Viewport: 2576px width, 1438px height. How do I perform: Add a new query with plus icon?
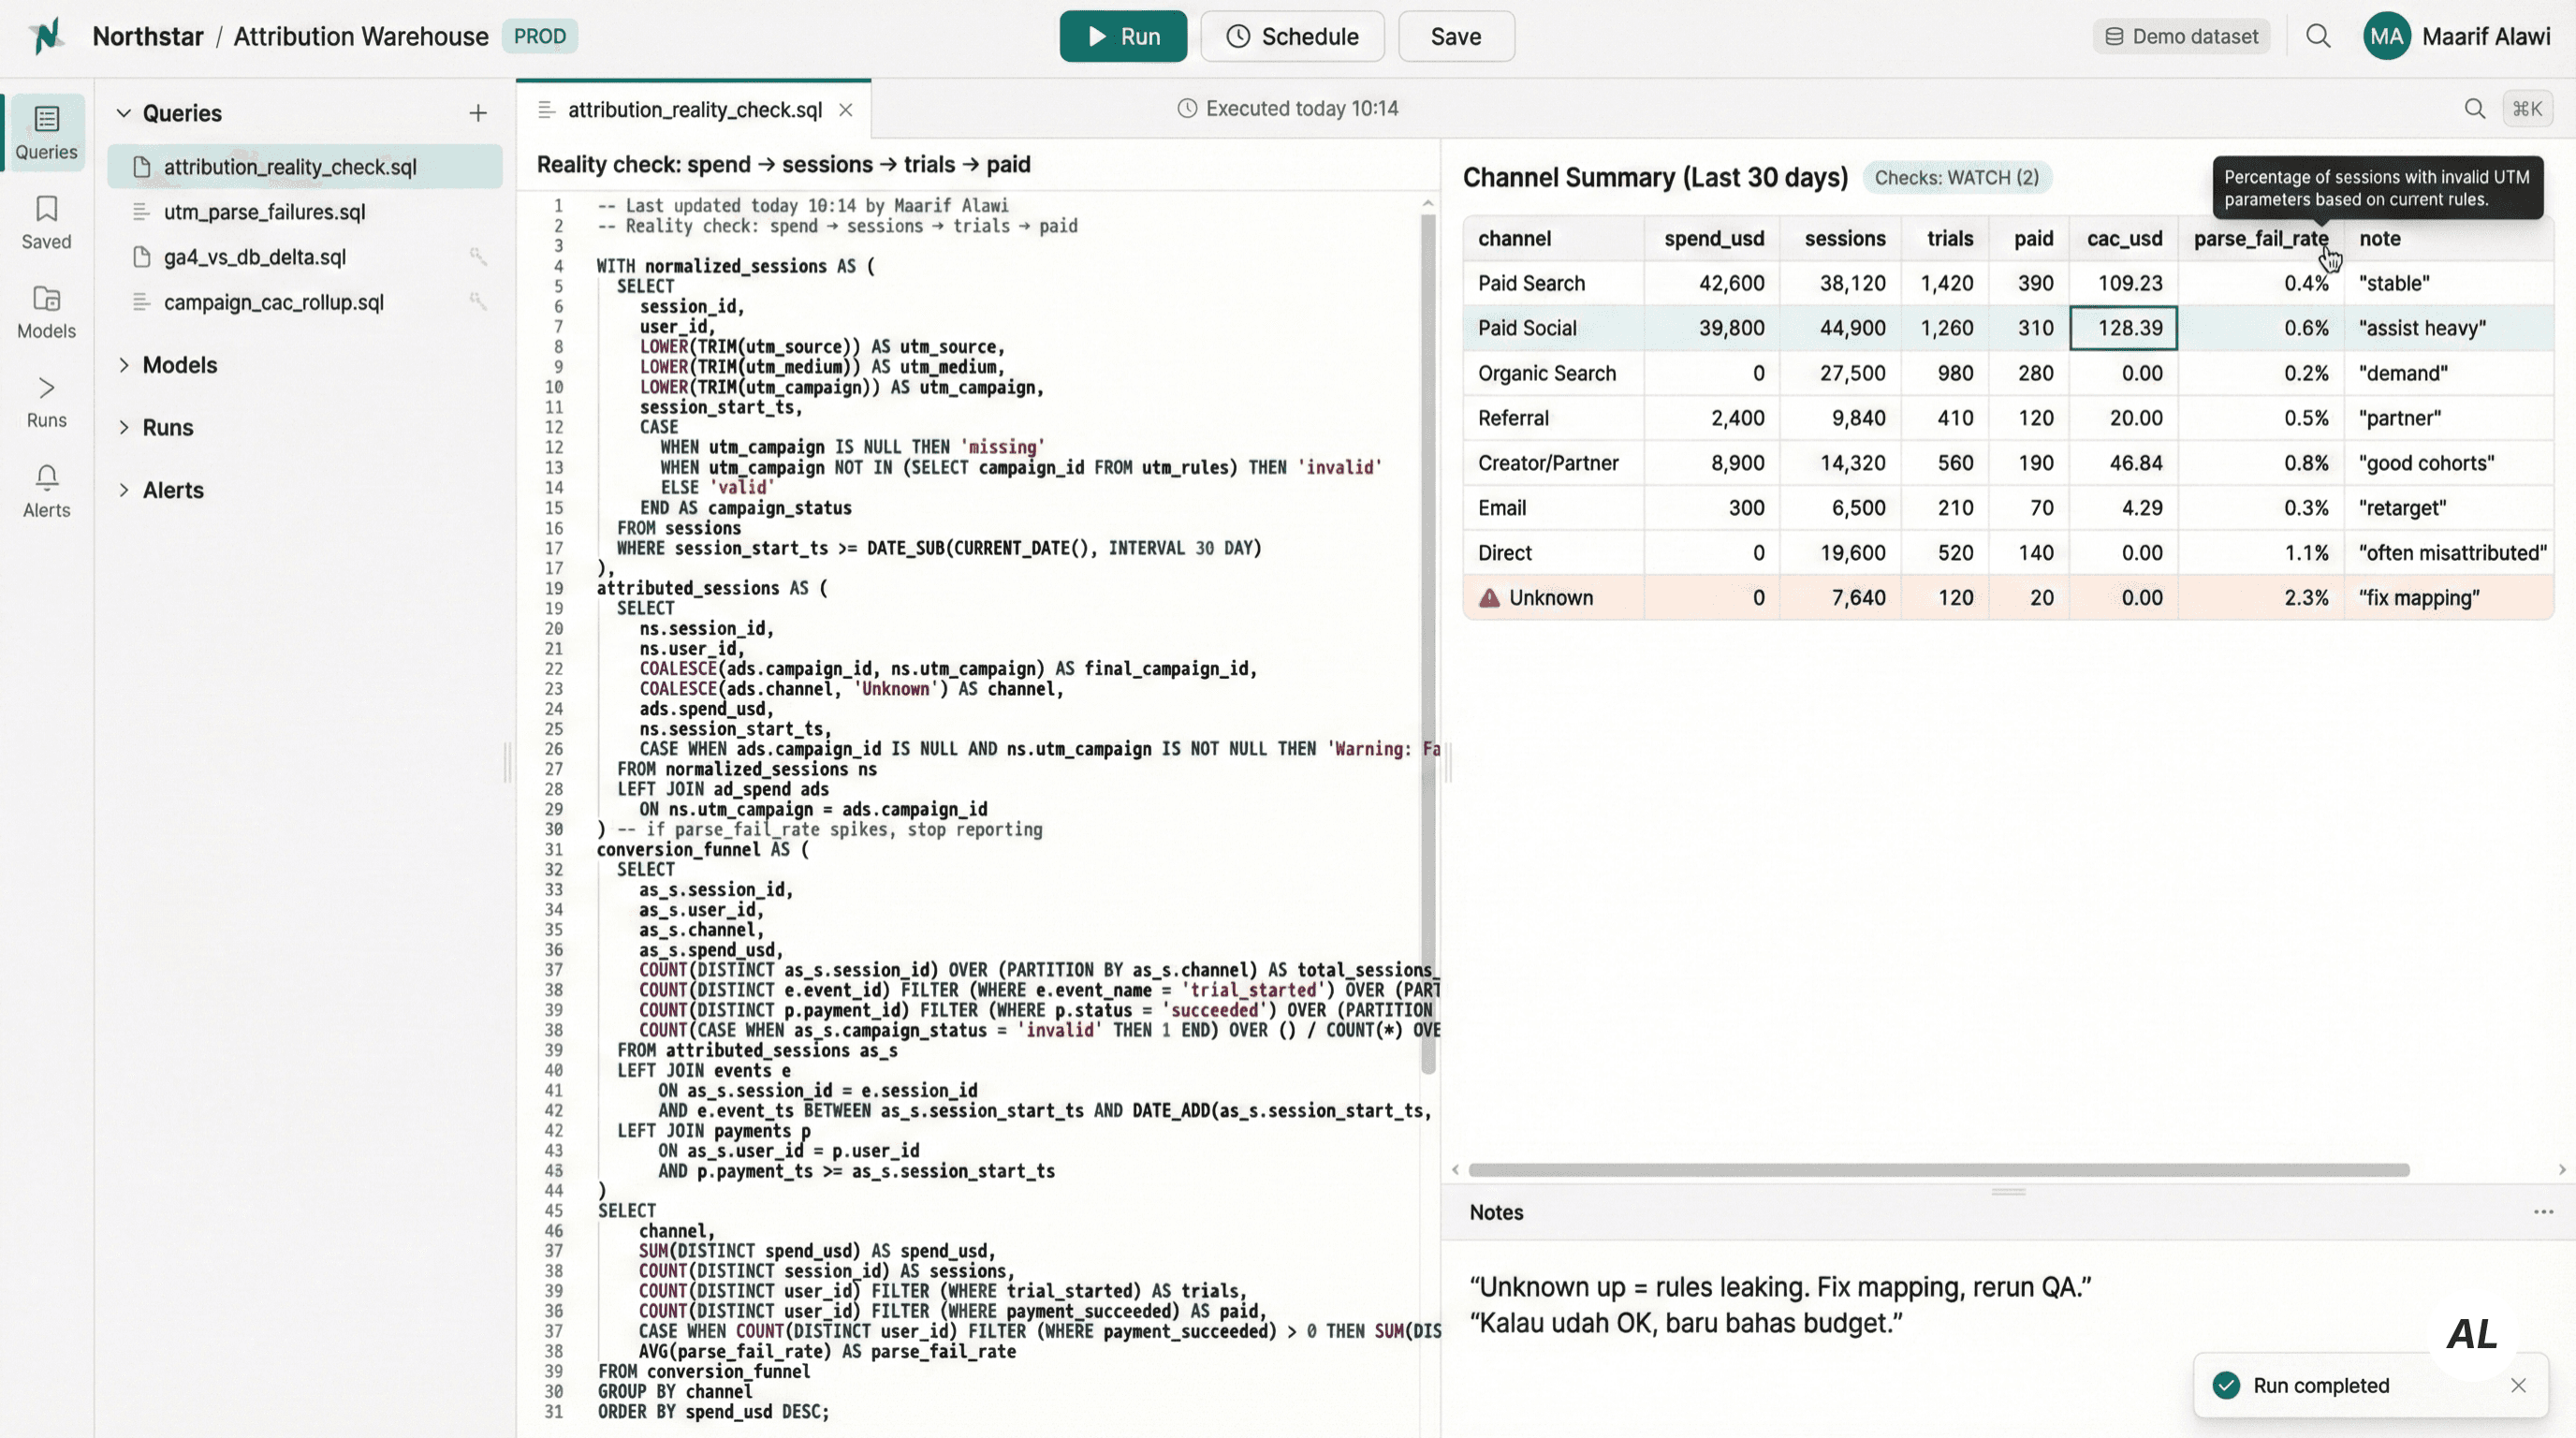pyautogui.click(x=478, y=113)
